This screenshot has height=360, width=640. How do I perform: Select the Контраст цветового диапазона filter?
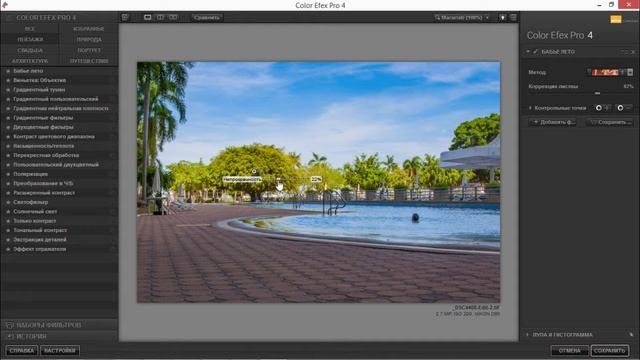coord(54,137)
